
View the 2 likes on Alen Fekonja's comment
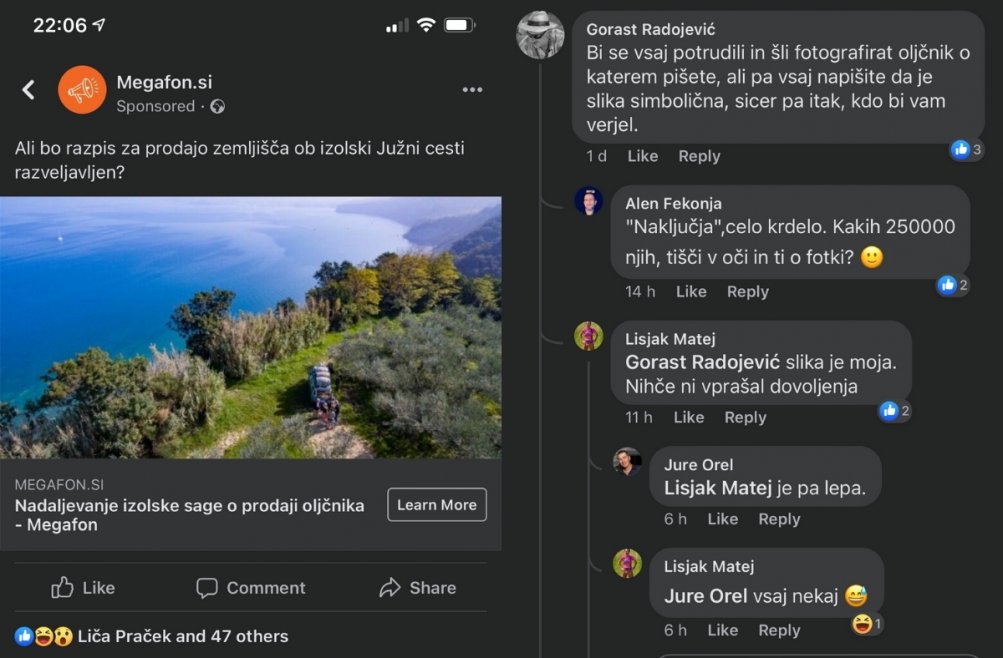pos(953,285)
